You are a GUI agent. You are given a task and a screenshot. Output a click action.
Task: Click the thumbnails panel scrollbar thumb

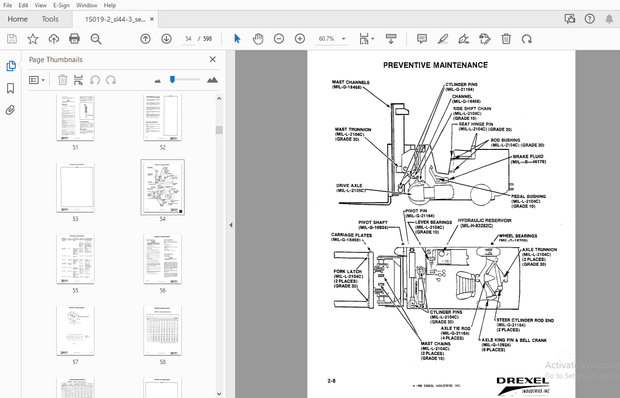pyautogui.click(x=219, y=130)
